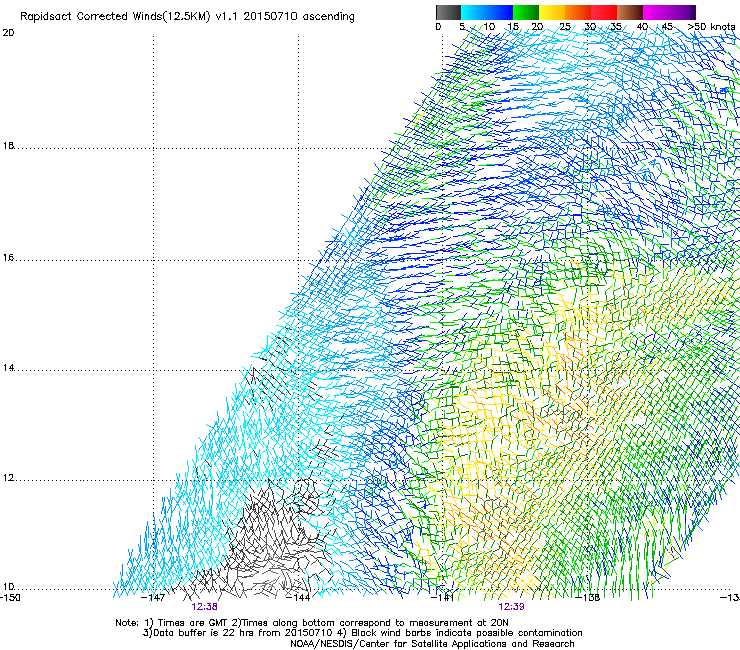Click the 'NOAA/NESDIS/Center for Satellite Applications' credit
Screen dimensions: 740x650
432,644
